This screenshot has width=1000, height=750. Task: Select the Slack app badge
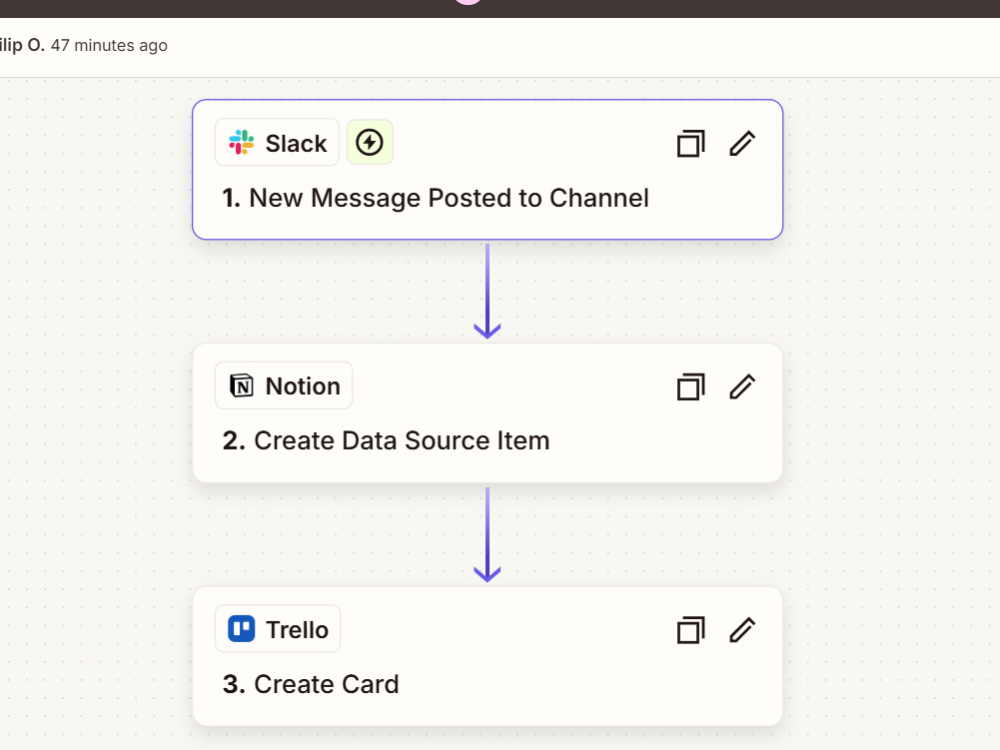point(277,142)
